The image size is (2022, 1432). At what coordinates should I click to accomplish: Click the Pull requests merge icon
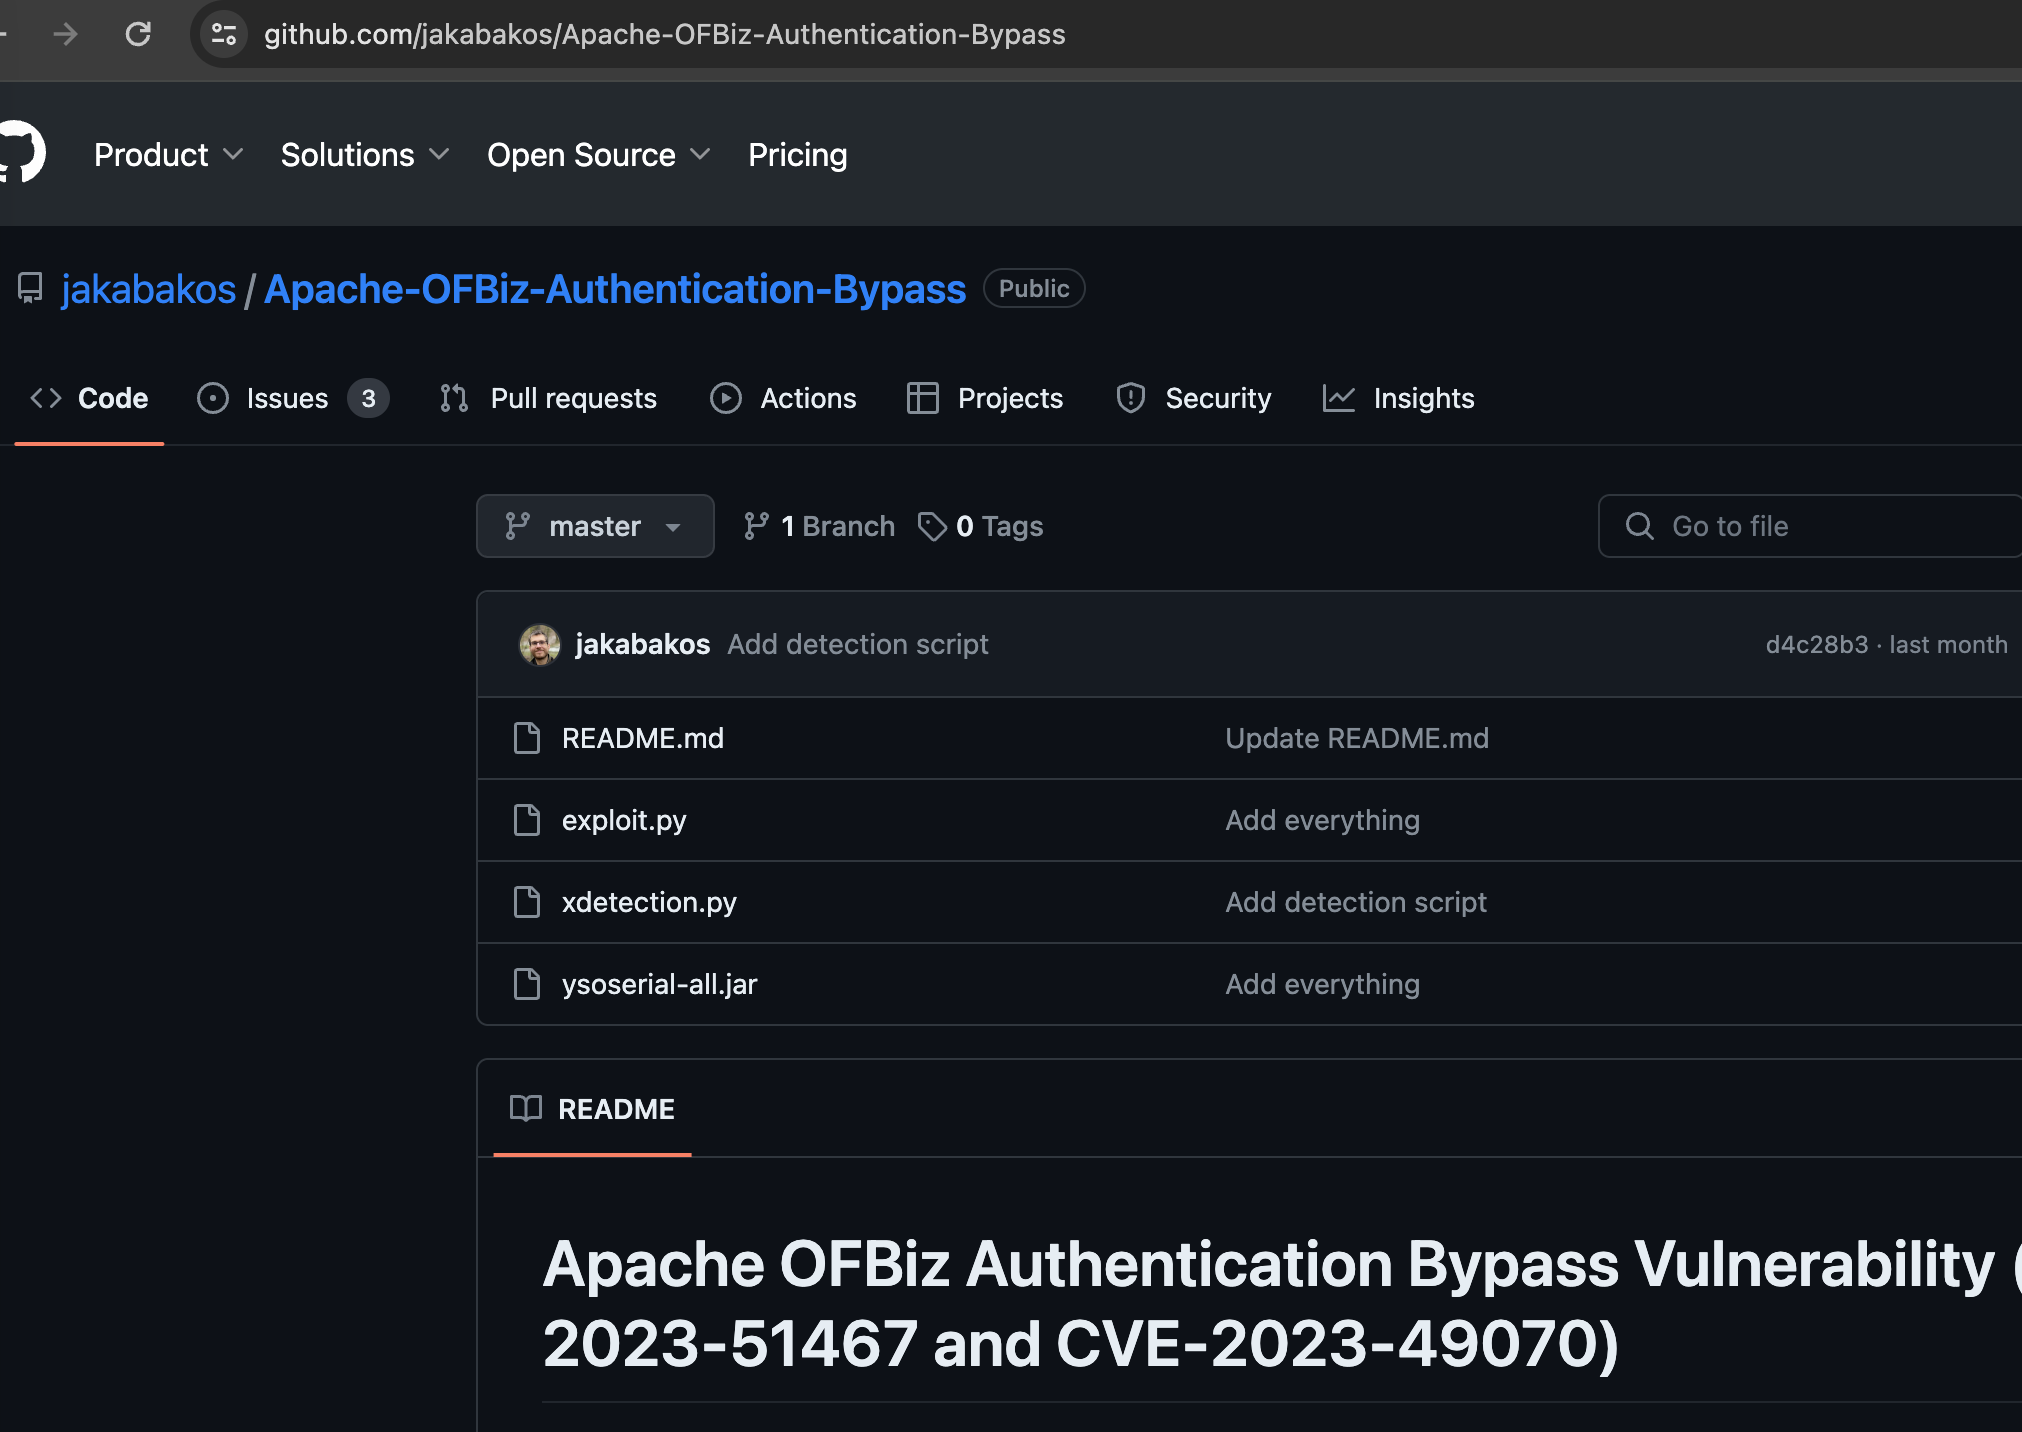point(454,398)
